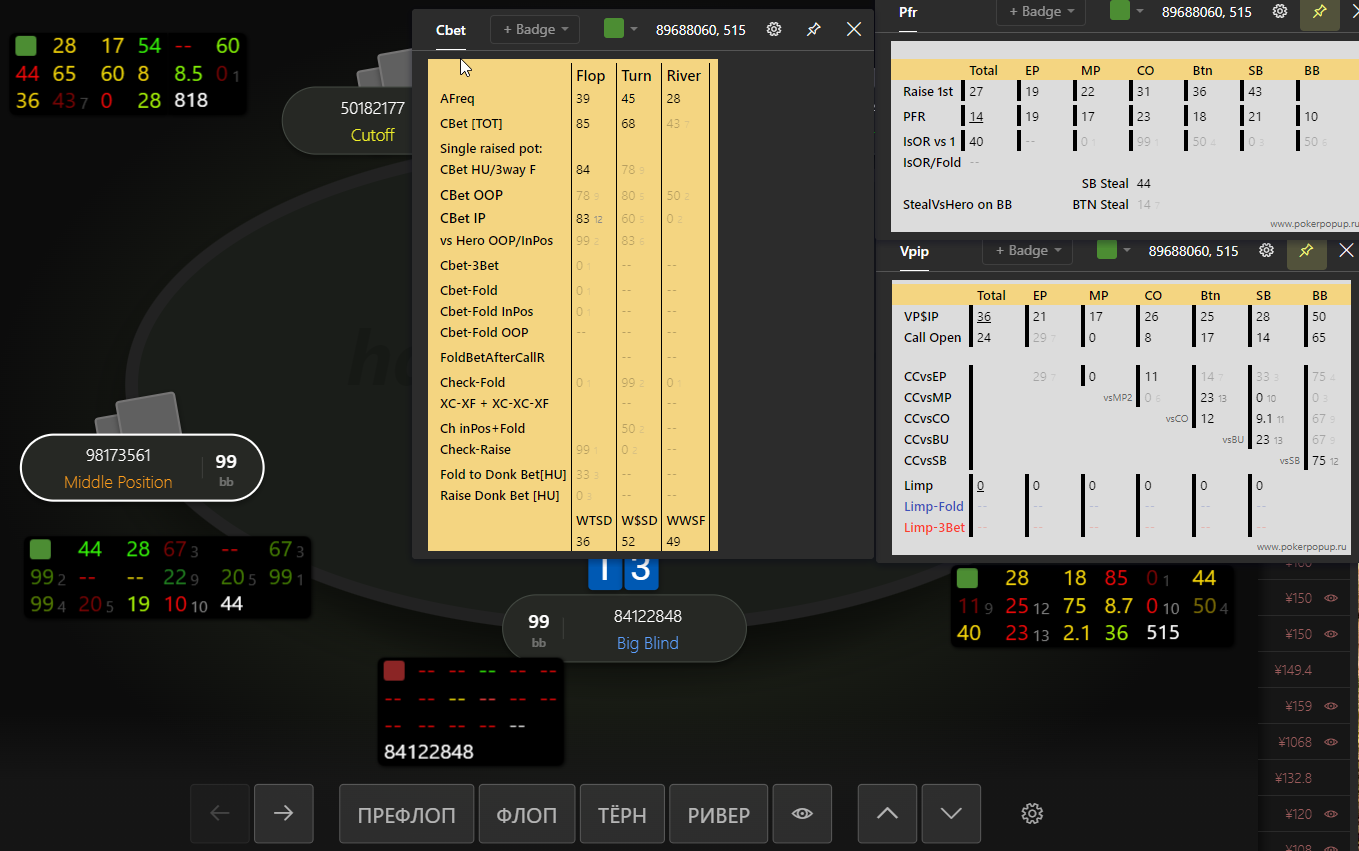
Task: Click the AFreq row label in Cbet popup
Action: [457, 99]
